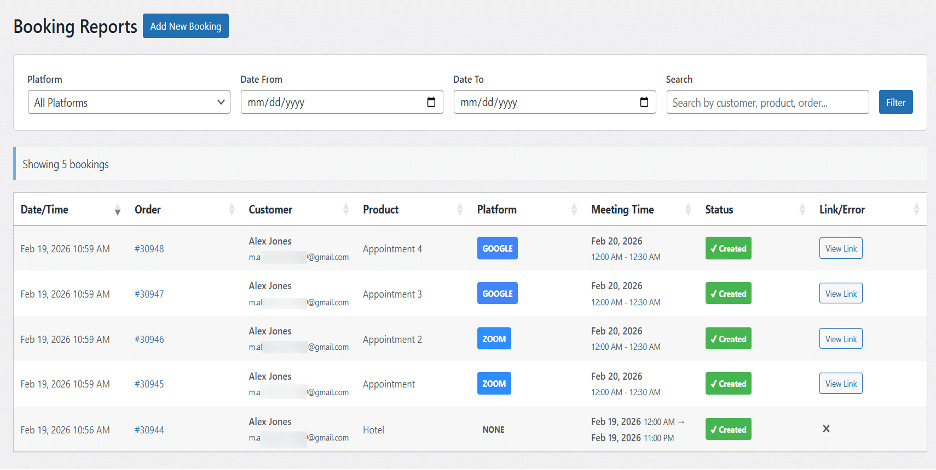Open order #30946 link

tap(149, 339)
